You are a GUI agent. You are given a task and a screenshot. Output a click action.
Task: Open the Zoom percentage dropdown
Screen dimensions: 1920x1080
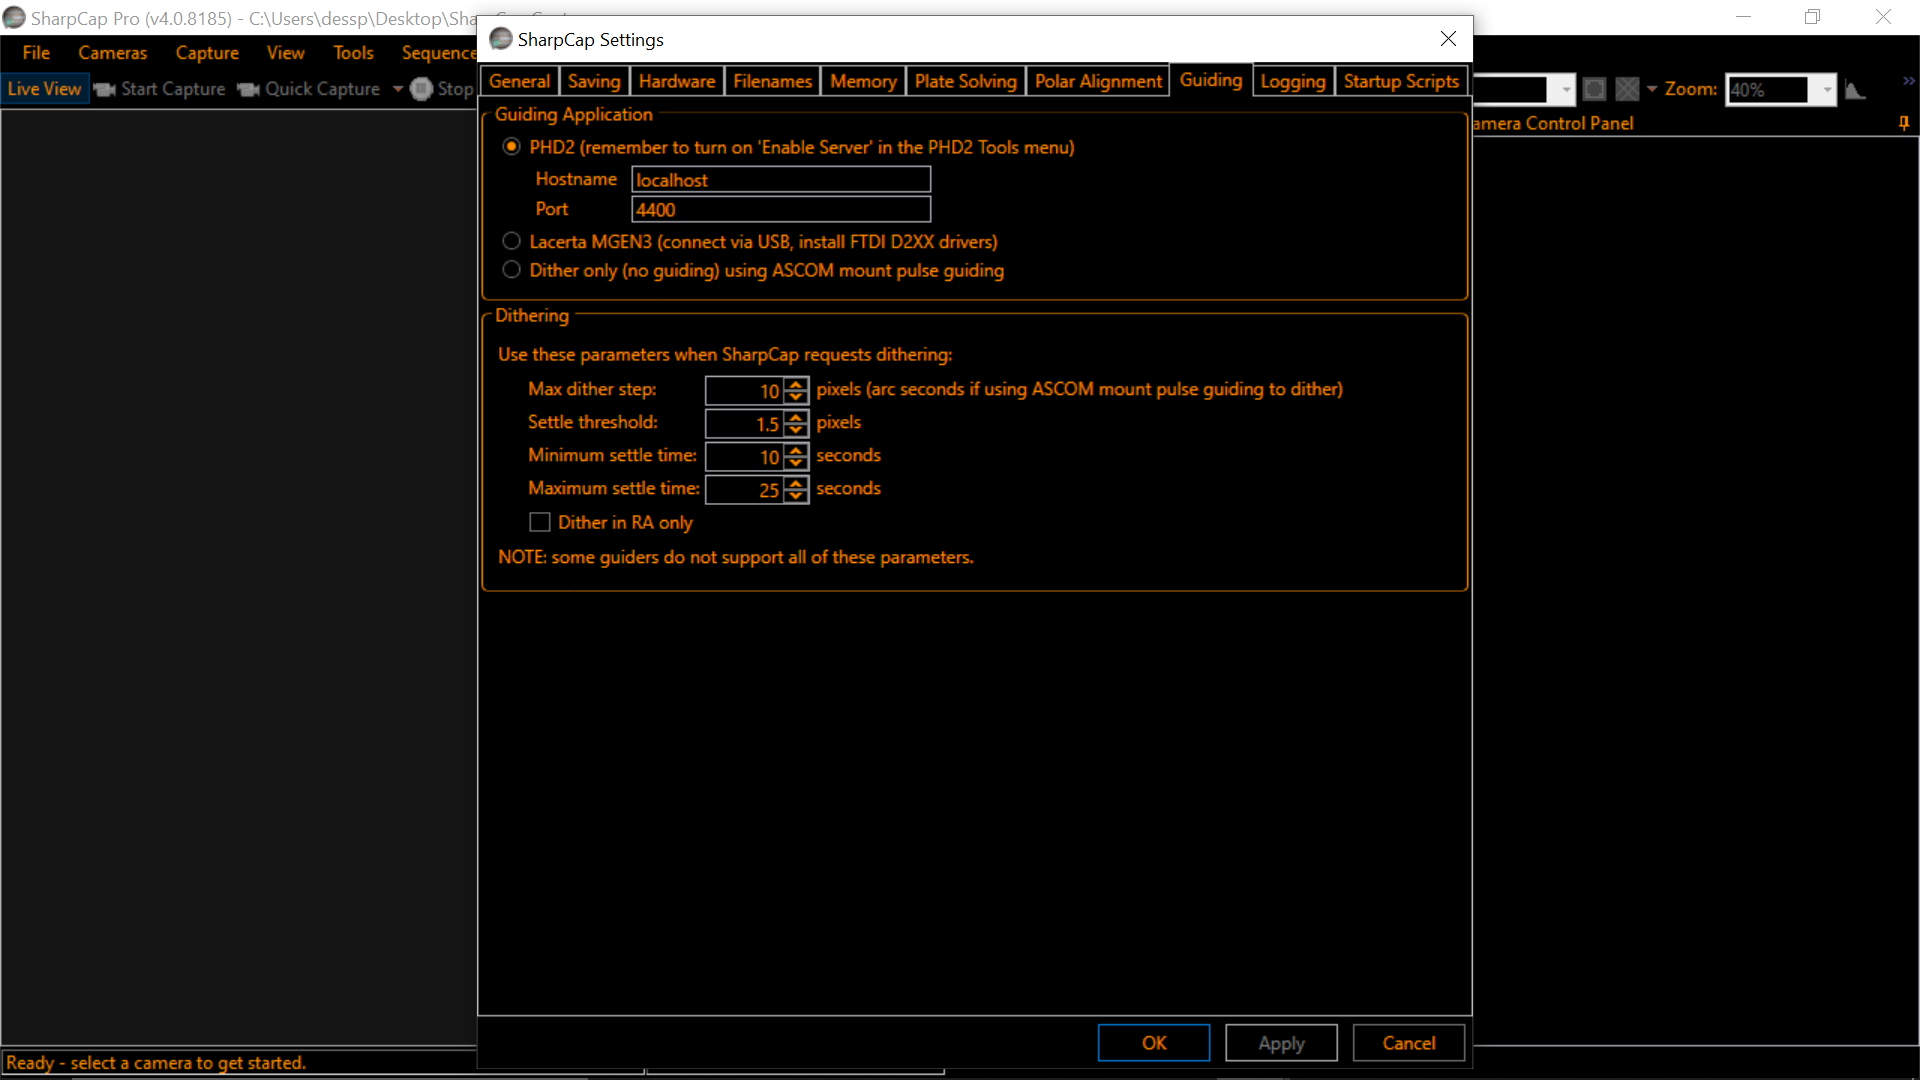[x=1827, y=90]
